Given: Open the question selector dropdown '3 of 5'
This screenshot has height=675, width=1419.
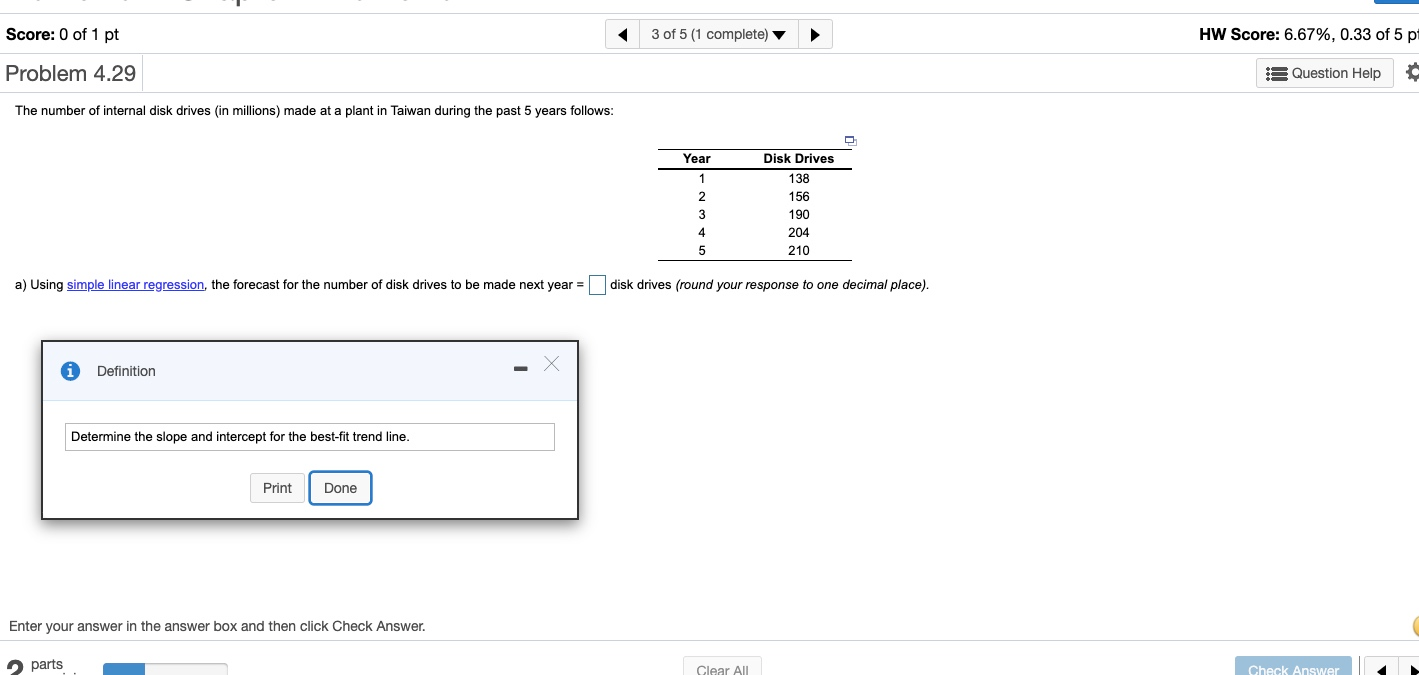Looking at the screenshot, I should coord(719,35).
